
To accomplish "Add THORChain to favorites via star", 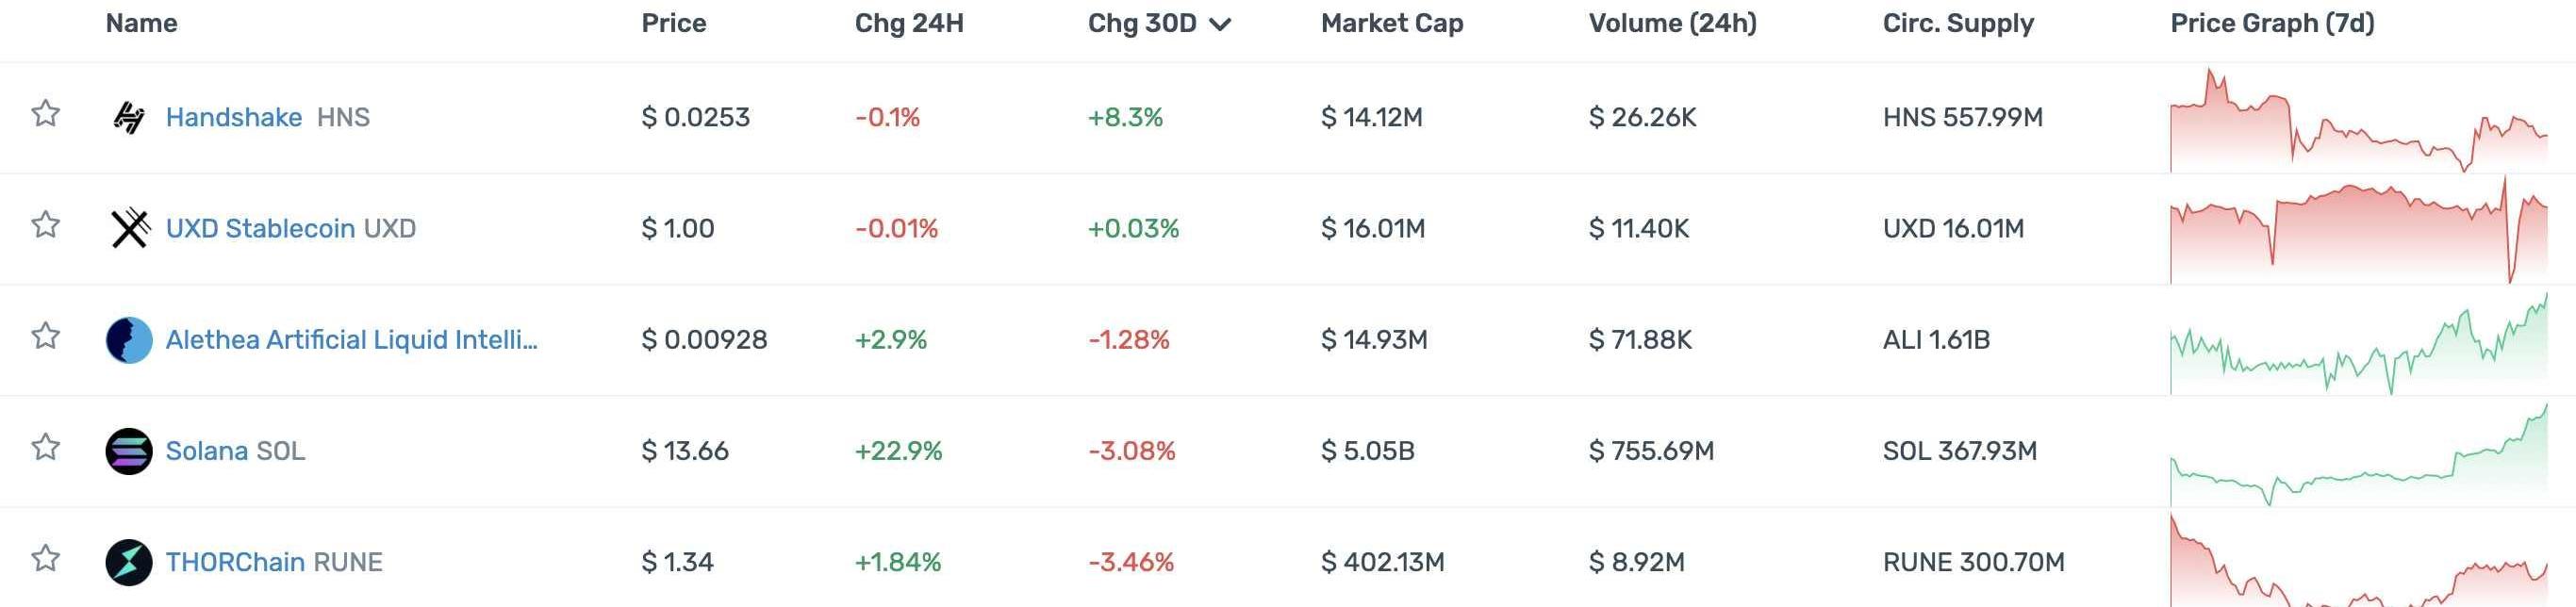I will click(45, 558).
